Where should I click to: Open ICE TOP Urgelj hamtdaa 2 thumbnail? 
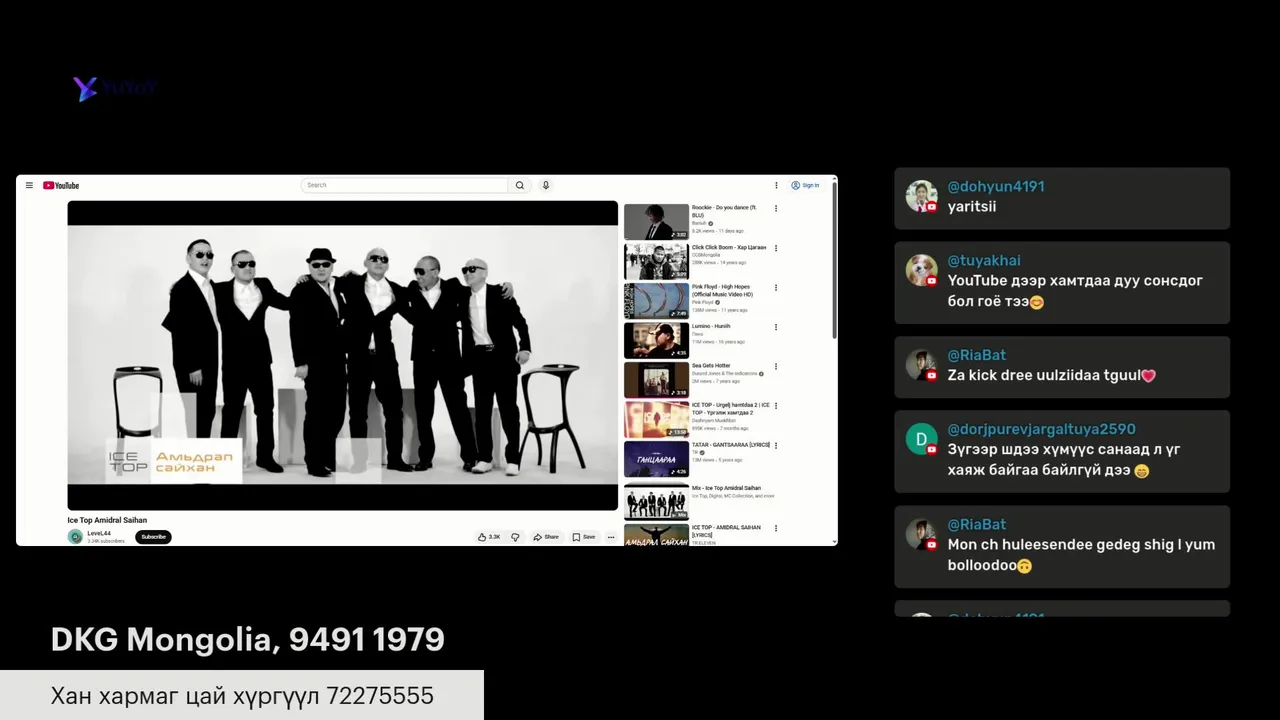point(656,419)
